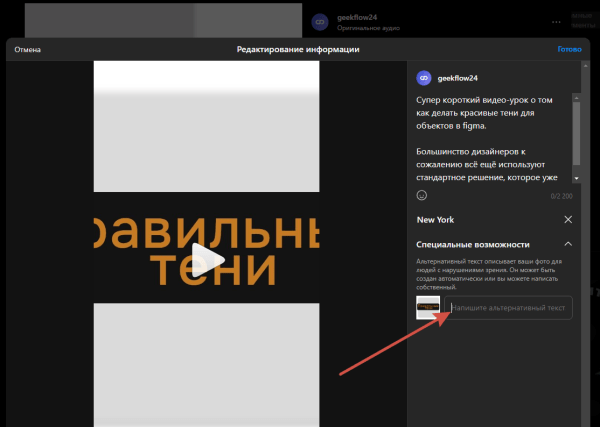Click the Редактирование информации title
This screenshot has height=427, width=600.
coord(298,50)
